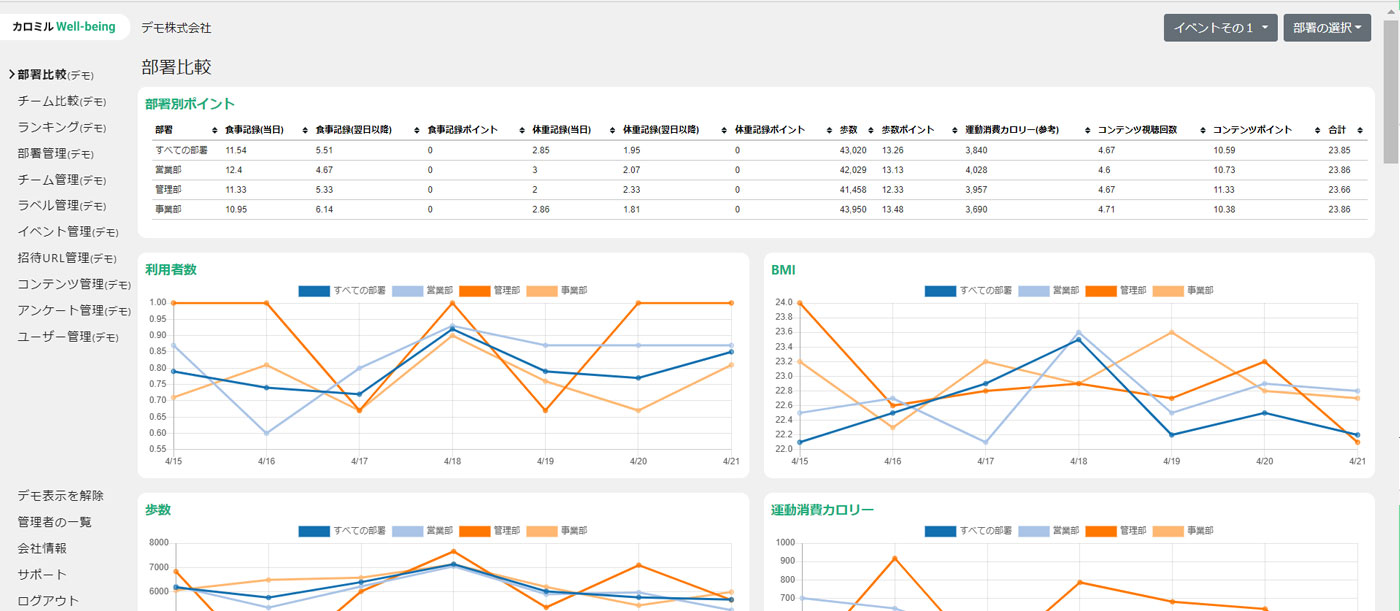Open サポート link
The height and width of the screenshot is (611, 1400).
point(42,574)
